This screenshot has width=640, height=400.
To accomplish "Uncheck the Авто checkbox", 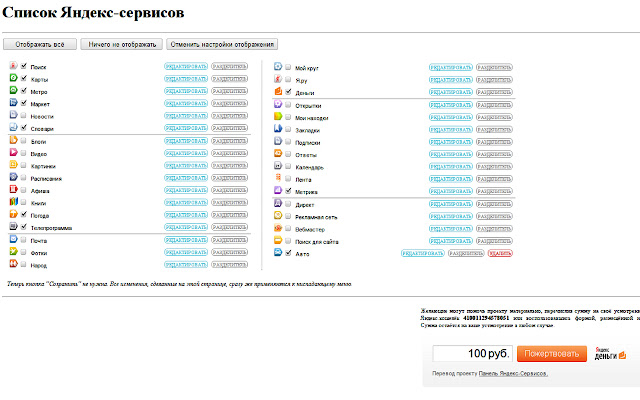I will [x=288, y=253].
